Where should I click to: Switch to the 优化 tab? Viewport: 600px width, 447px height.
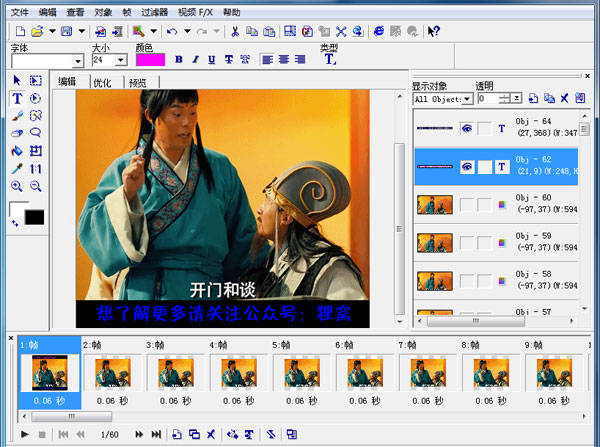pos(102,83)
